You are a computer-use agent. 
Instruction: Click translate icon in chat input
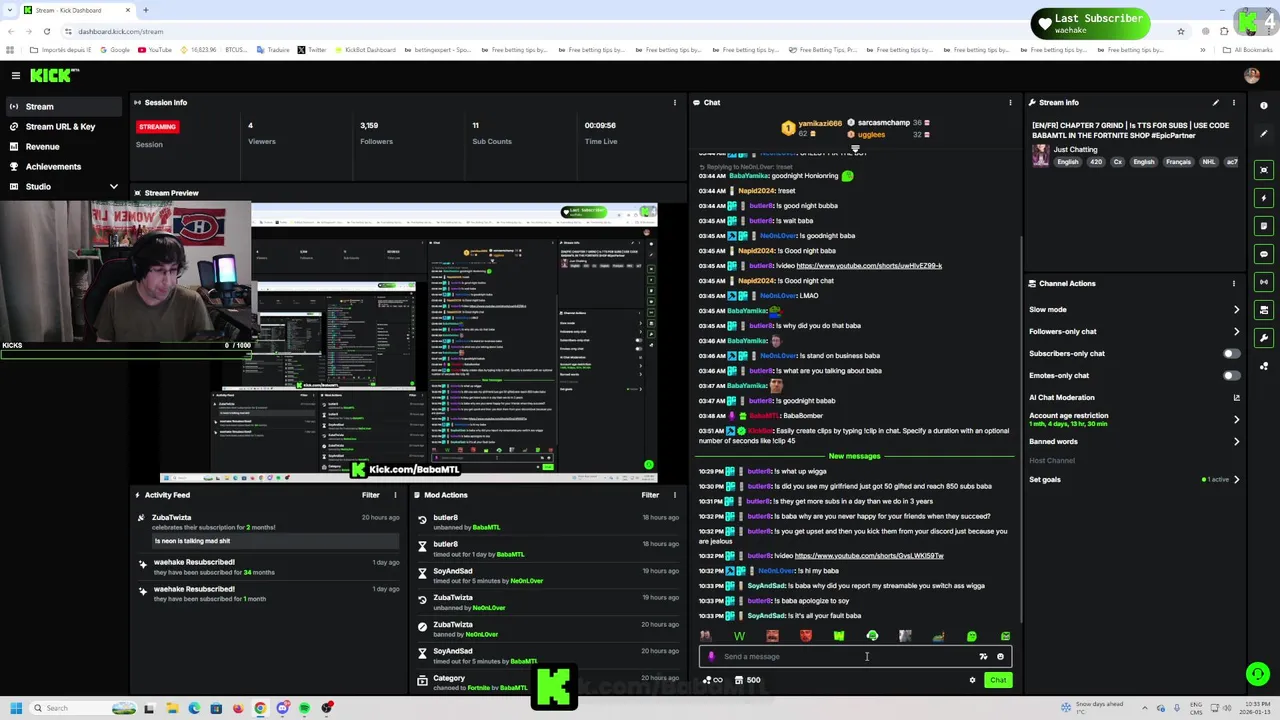983,657
